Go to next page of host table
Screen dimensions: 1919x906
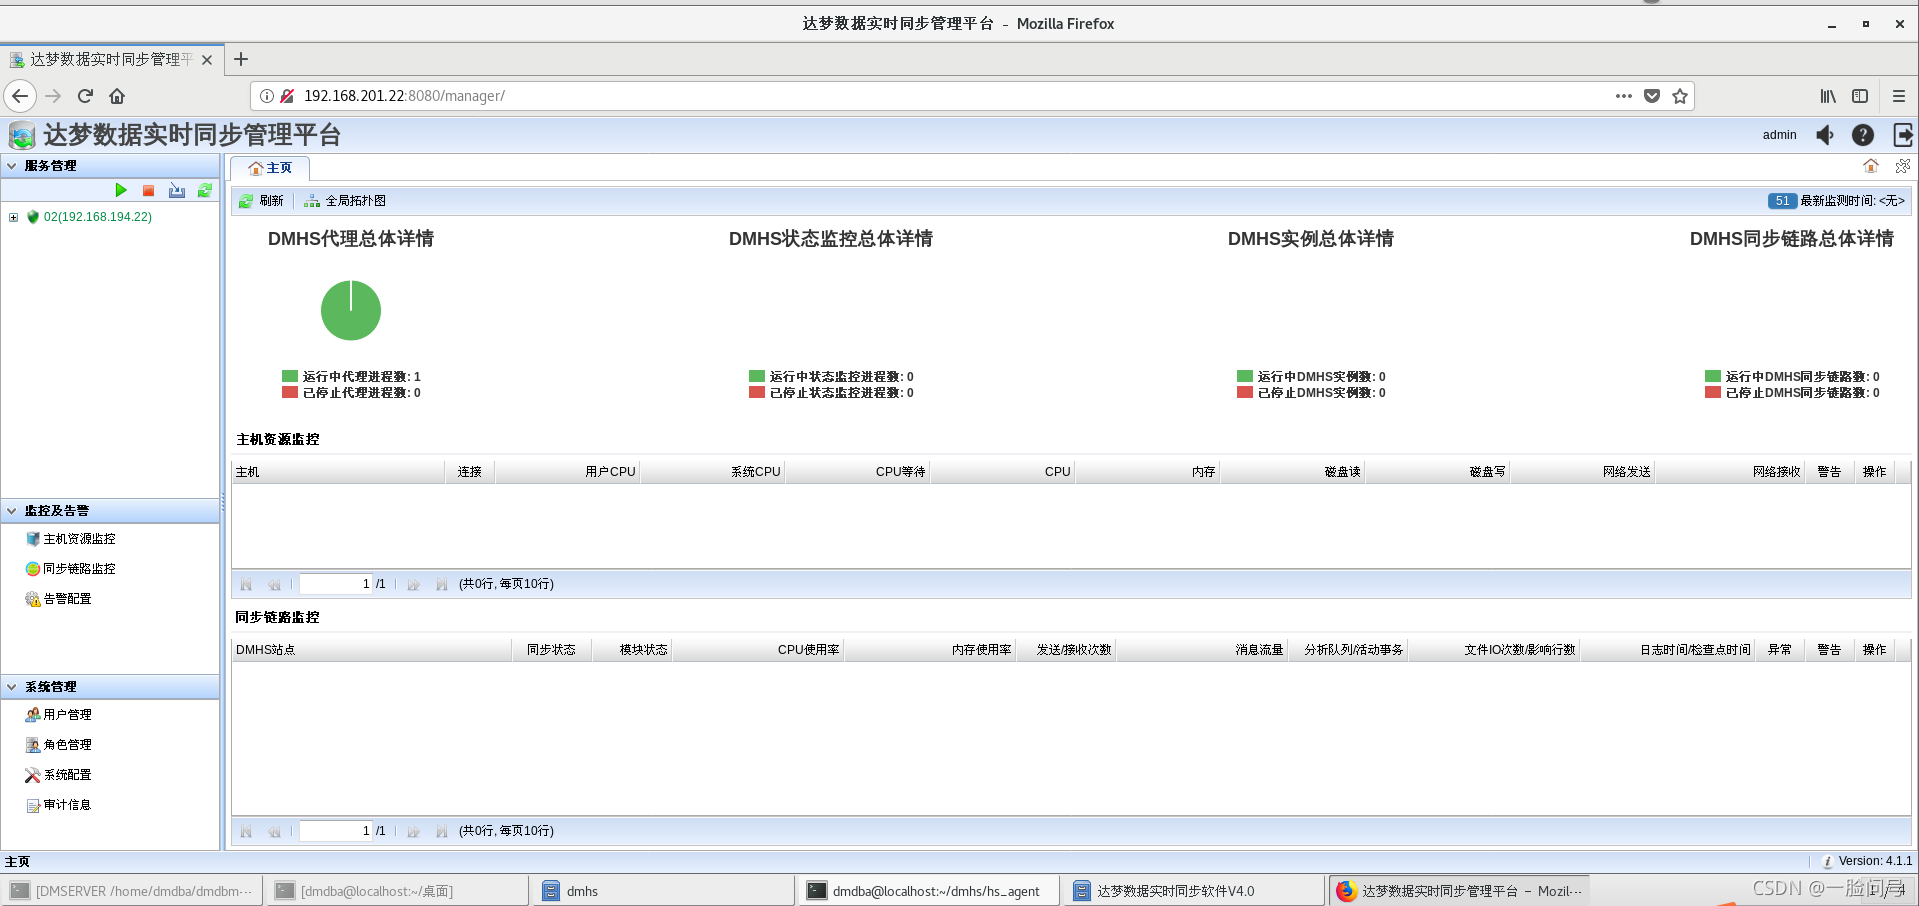click(x=413, y=584)
